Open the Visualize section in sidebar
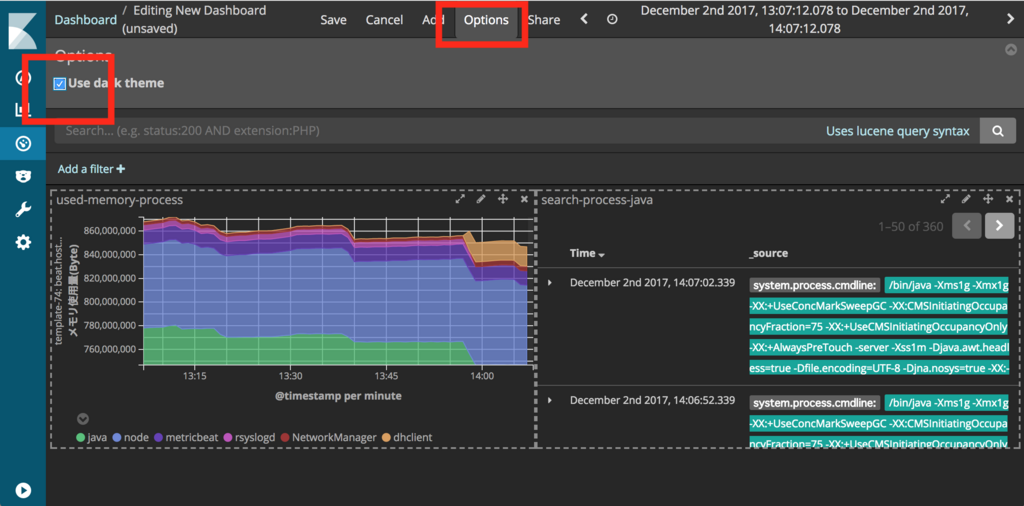Viewport: 1024px width, 506px height. coord(23,110)
